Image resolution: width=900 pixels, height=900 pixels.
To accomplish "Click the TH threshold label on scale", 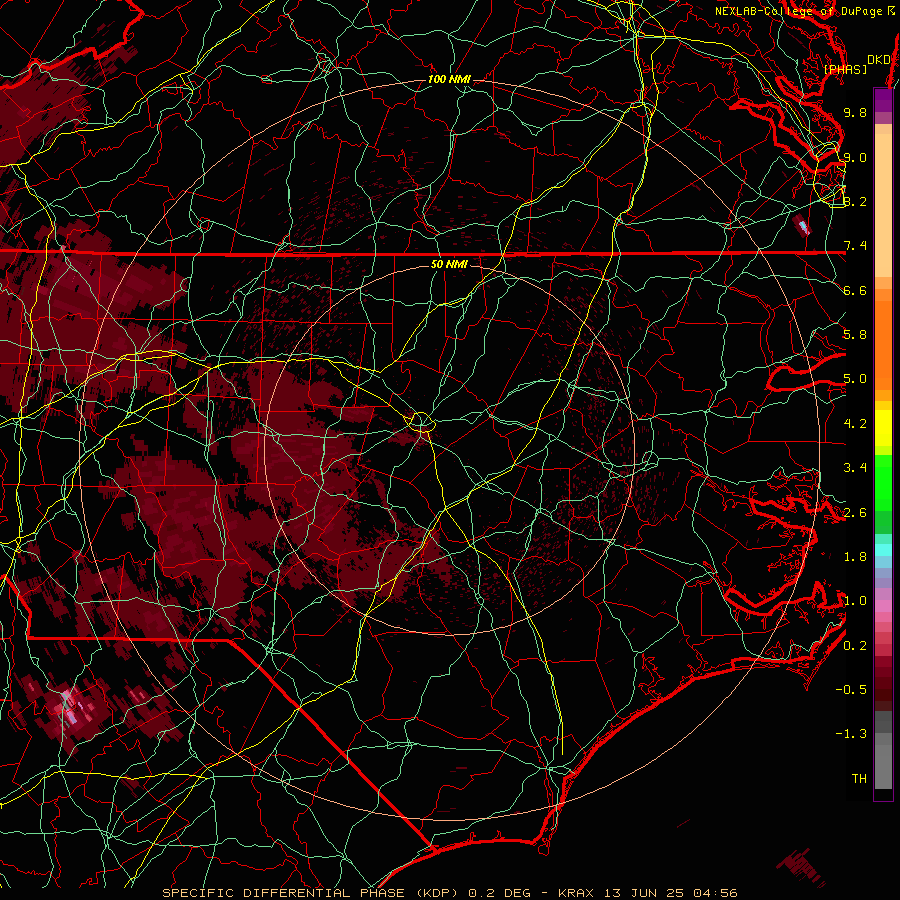I will [x=859, y=779].
